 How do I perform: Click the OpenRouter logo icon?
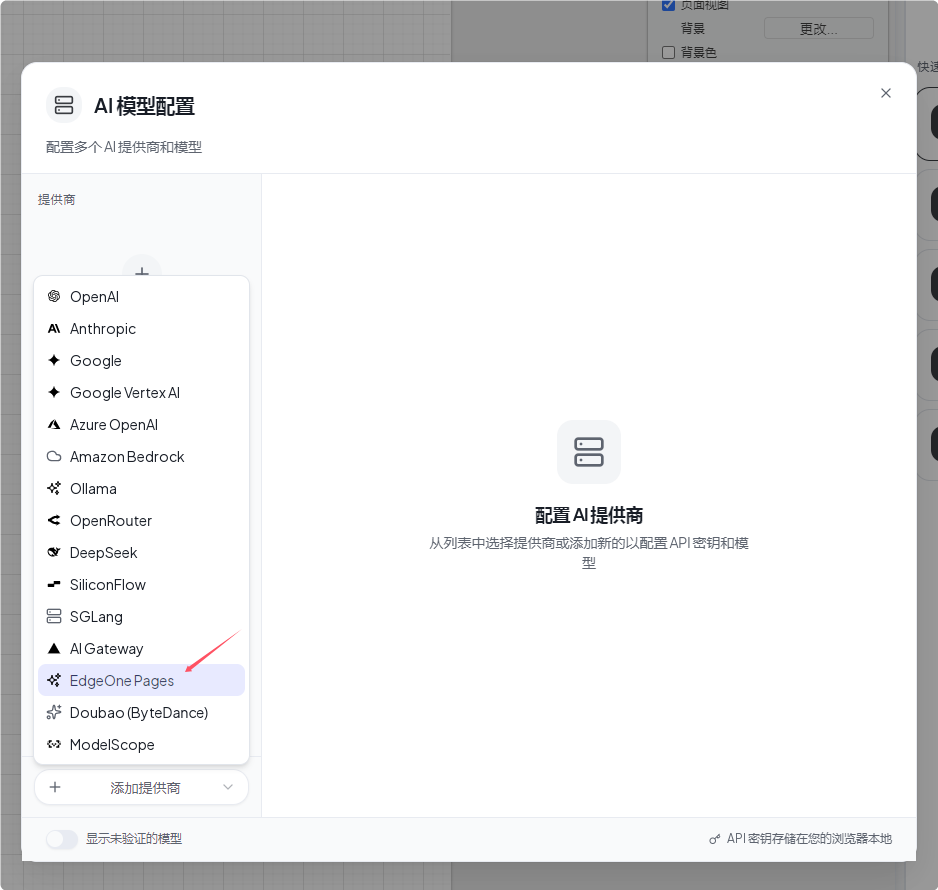(54, 520)
